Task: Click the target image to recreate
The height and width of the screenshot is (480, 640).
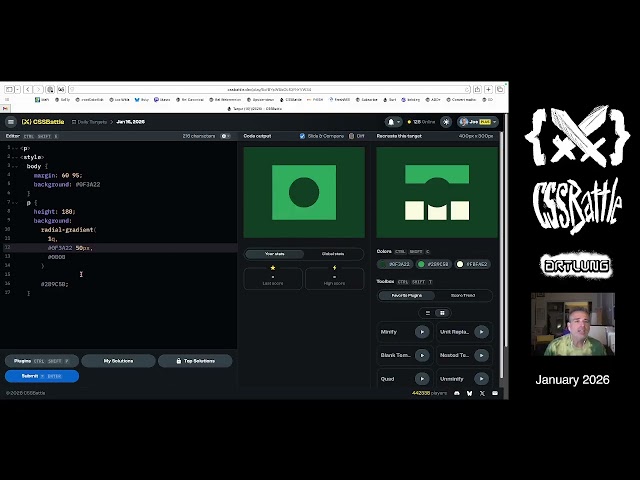Action: pyautogui.click(x=437, y=192)
